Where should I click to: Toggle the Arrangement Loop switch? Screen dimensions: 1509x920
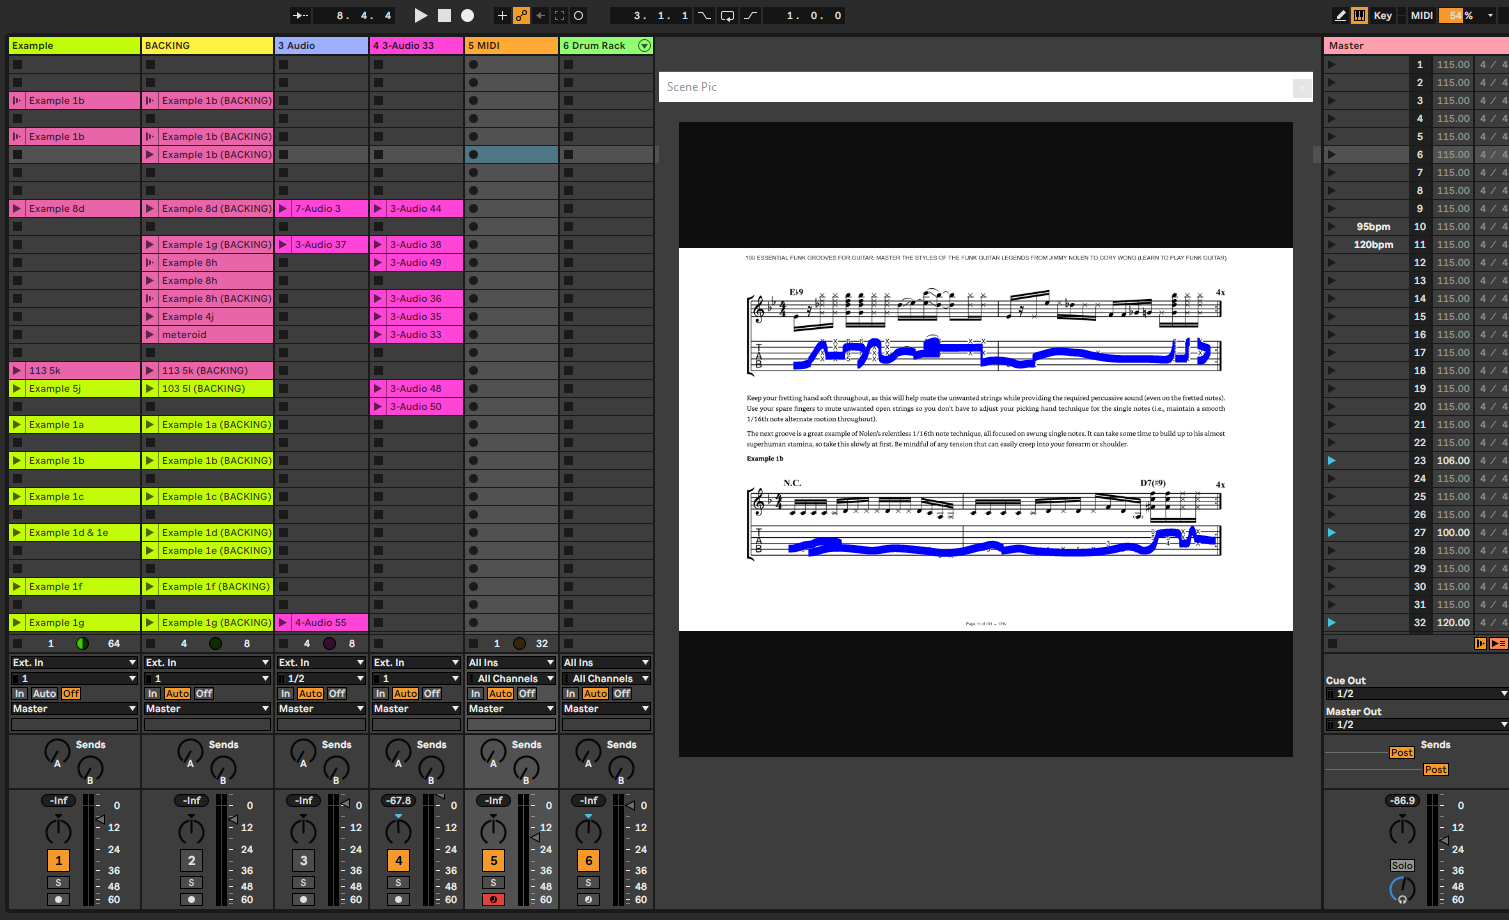pos(727,15)
